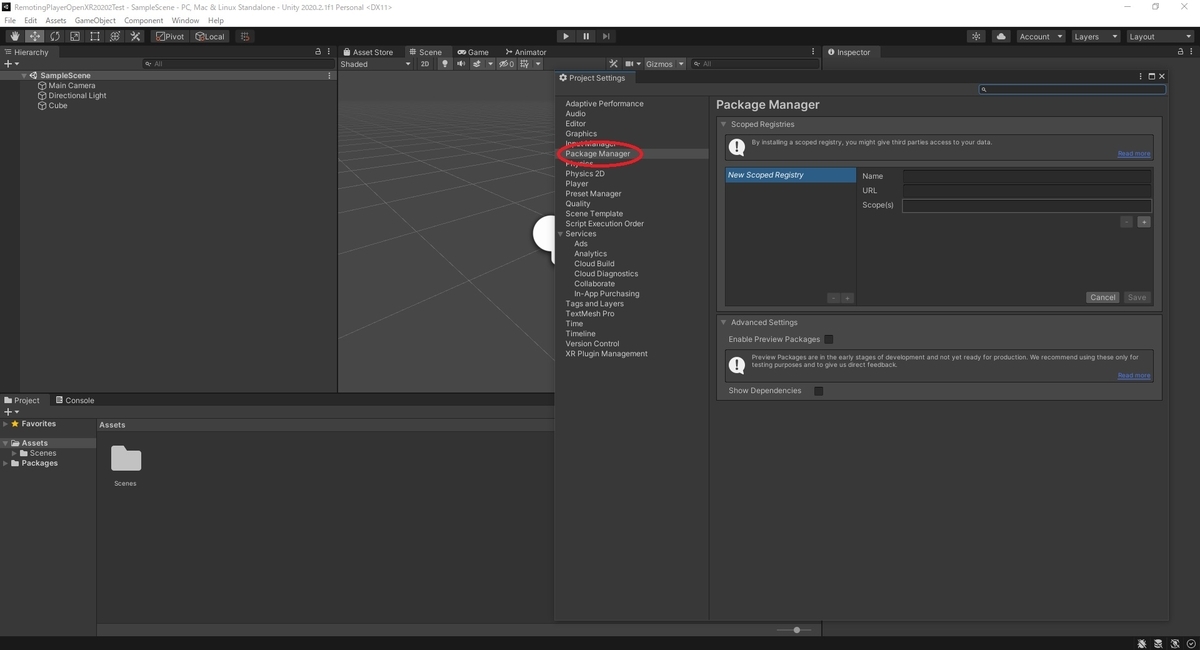Open the SampleScene row three-dot options
This screenshot has height=650, width=1200.
[x=329, y=75]
